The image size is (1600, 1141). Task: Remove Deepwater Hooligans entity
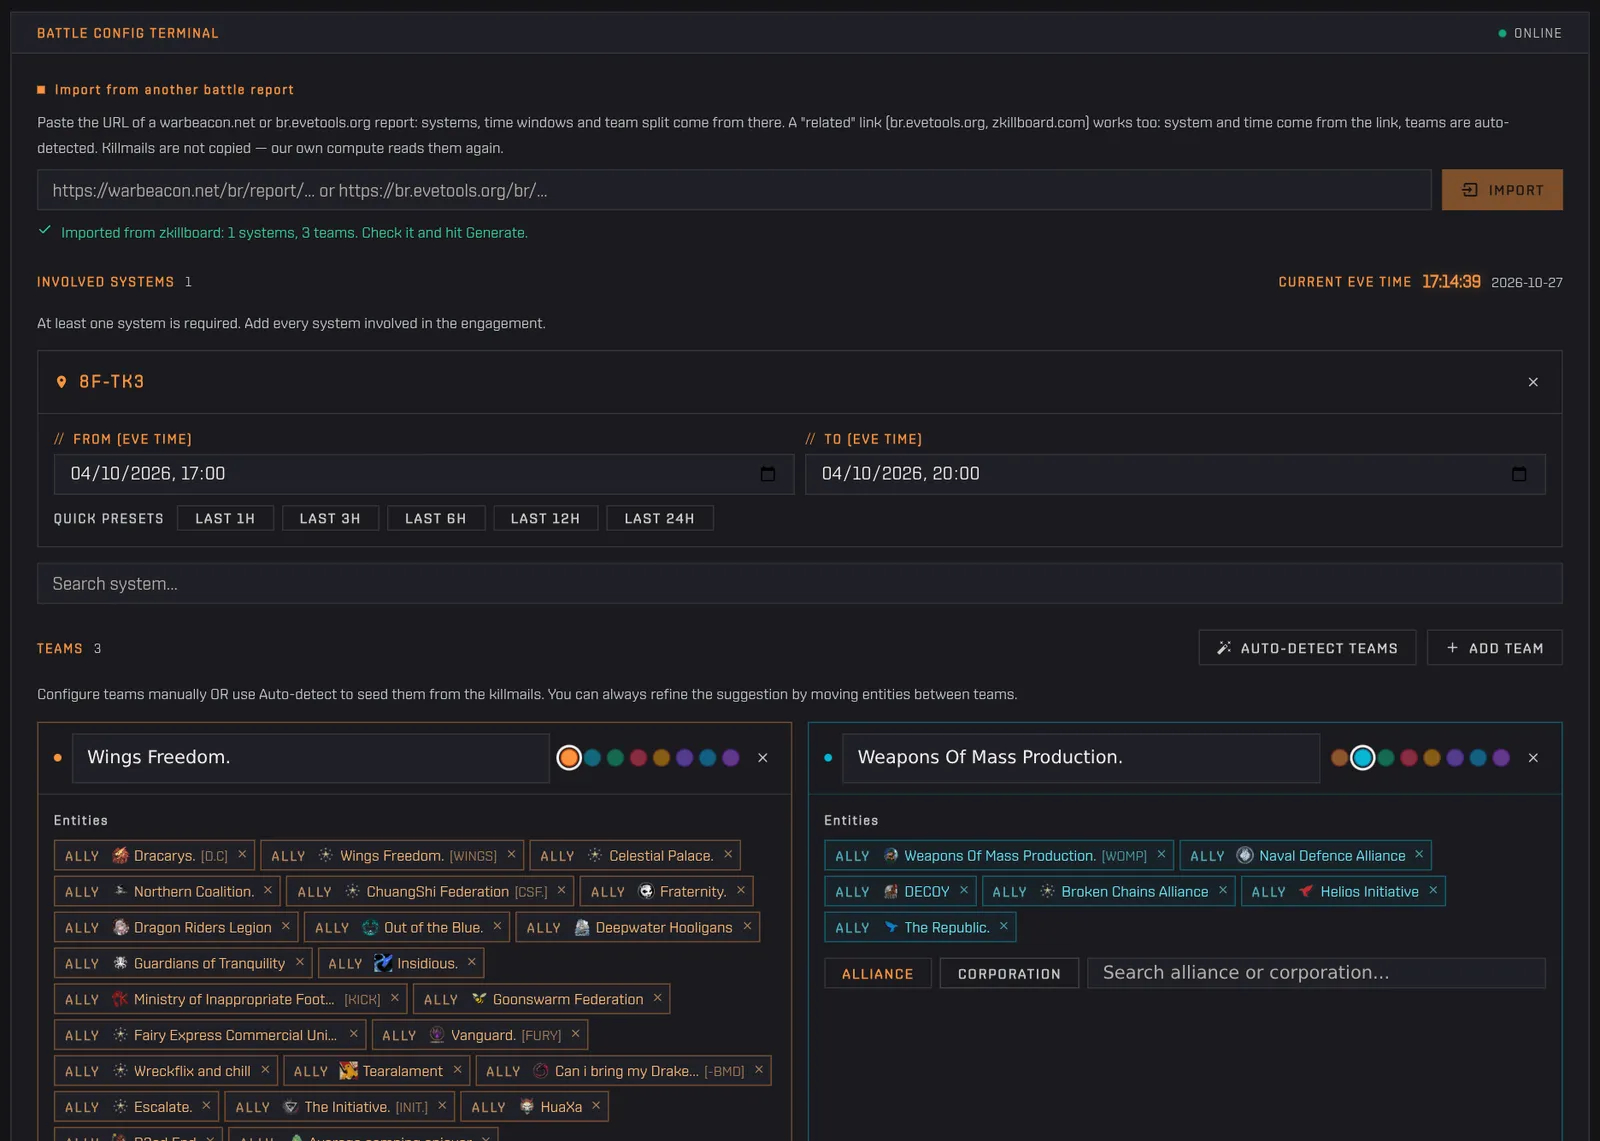tap(747, 927)
